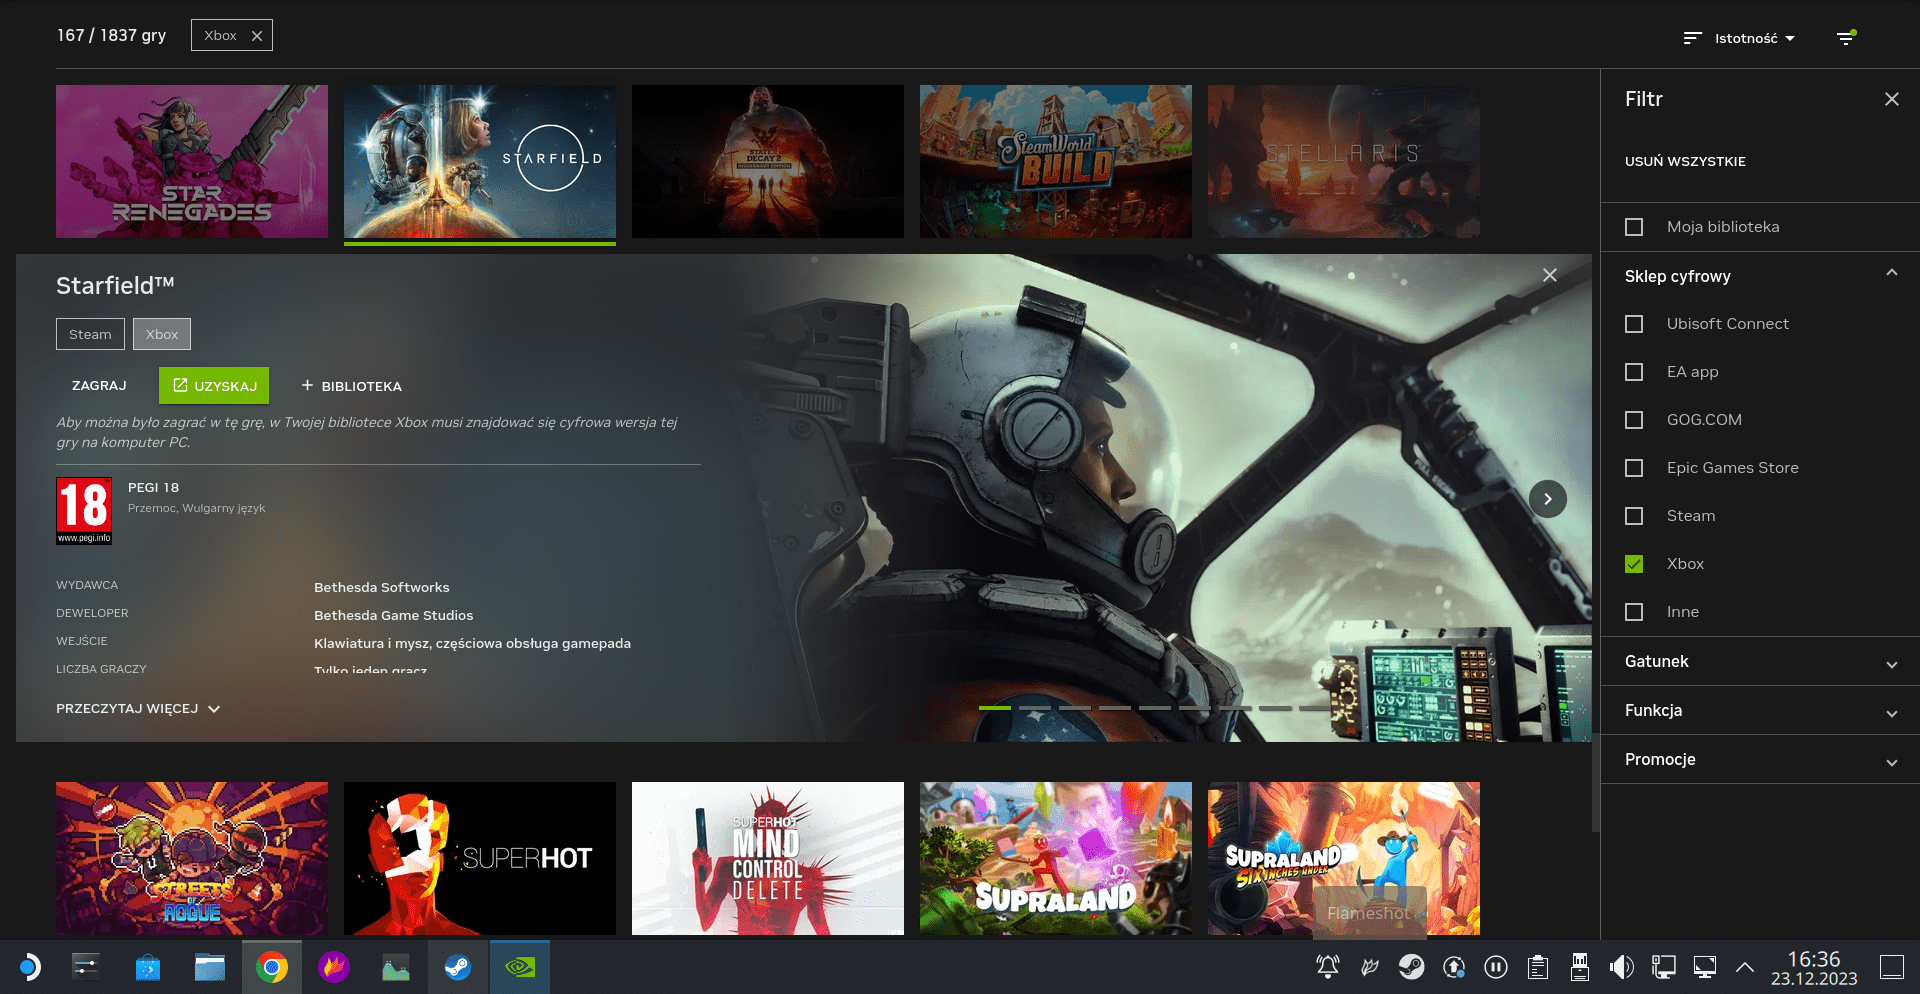Open the SUPERHOT game tile
This screenshot has height=994, width=1920.
[x=480, y=858]
